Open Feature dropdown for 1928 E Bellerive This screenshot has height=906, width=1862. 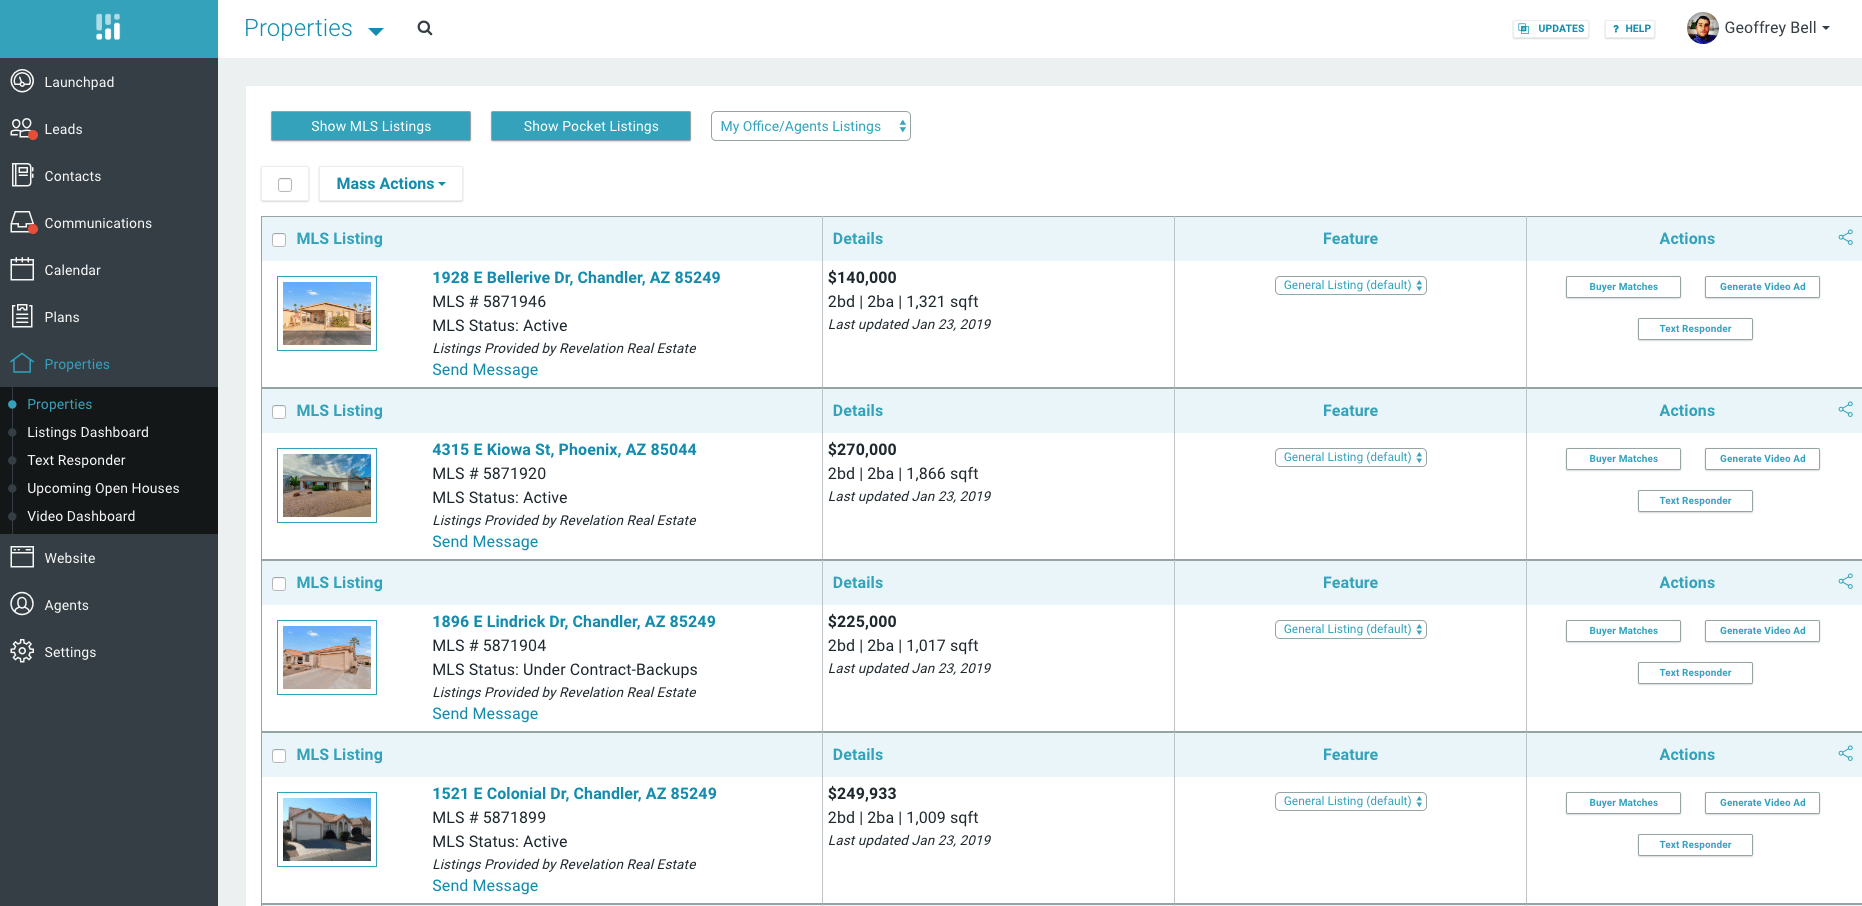point(1350,285)
